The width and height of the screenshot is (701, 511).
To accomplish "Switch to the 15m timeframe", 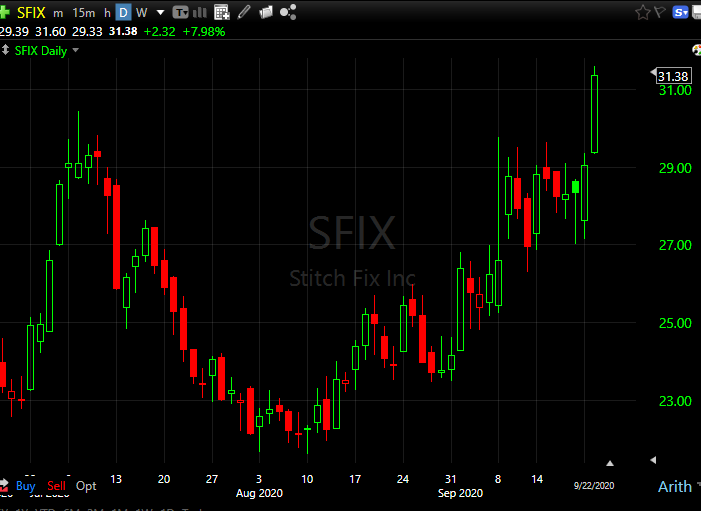I will pyautogui.click(x=84, y=13).
